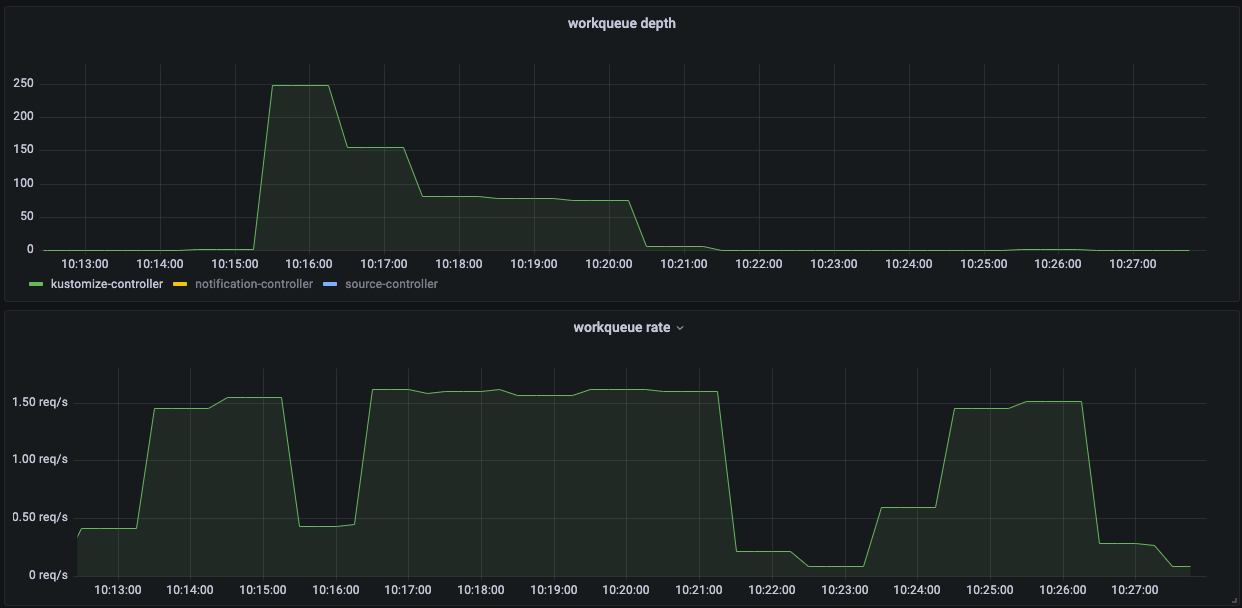Click 0 req/s y-axis label
The image size is (1242, 608).
pos(48,575)
